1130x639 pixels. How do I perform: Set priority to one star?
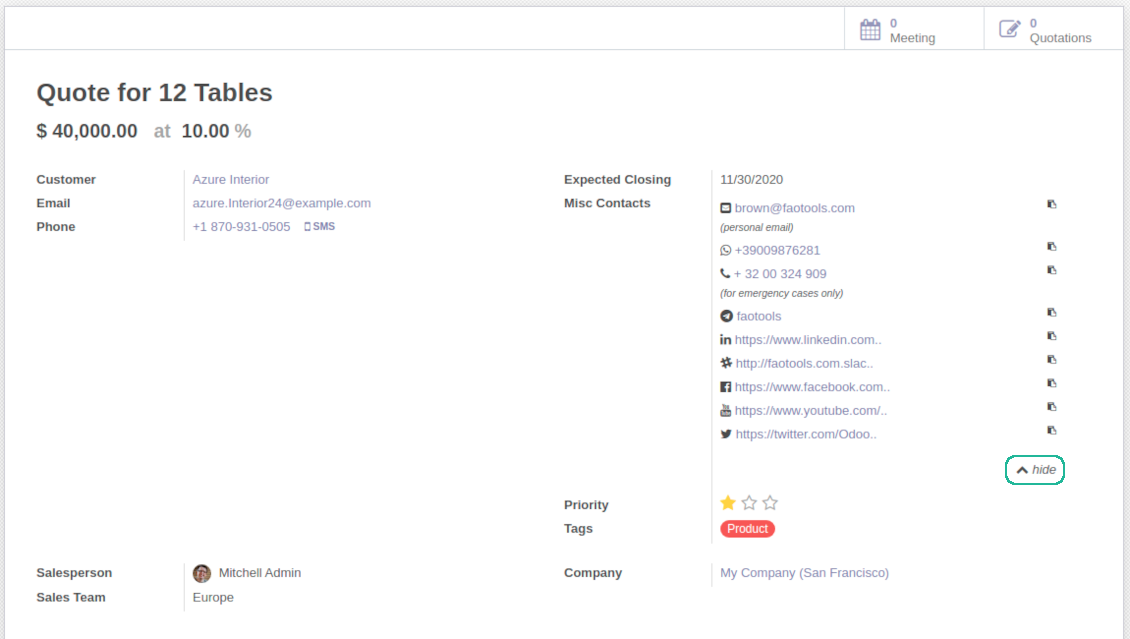(728, 503)
